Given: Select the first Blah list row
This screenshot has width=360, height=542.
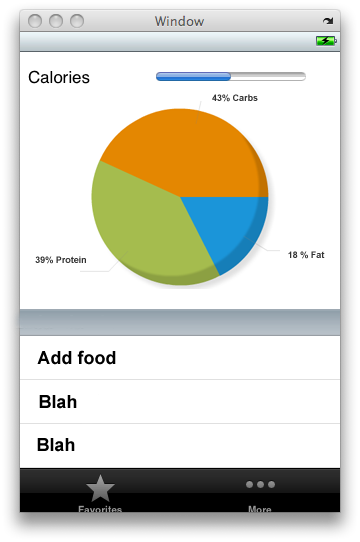Looking at the screenshot, I should pos(180,402).
